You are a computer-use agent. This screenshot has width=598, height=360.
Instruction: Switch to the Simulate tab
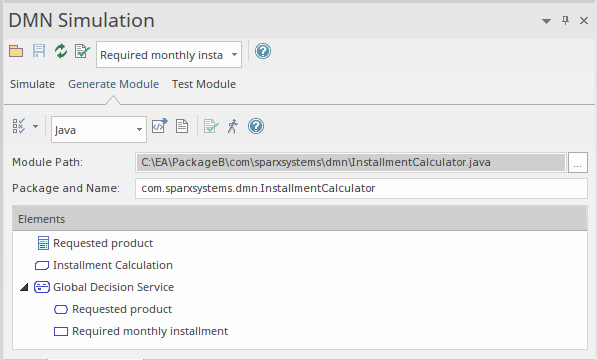point(32,84)
